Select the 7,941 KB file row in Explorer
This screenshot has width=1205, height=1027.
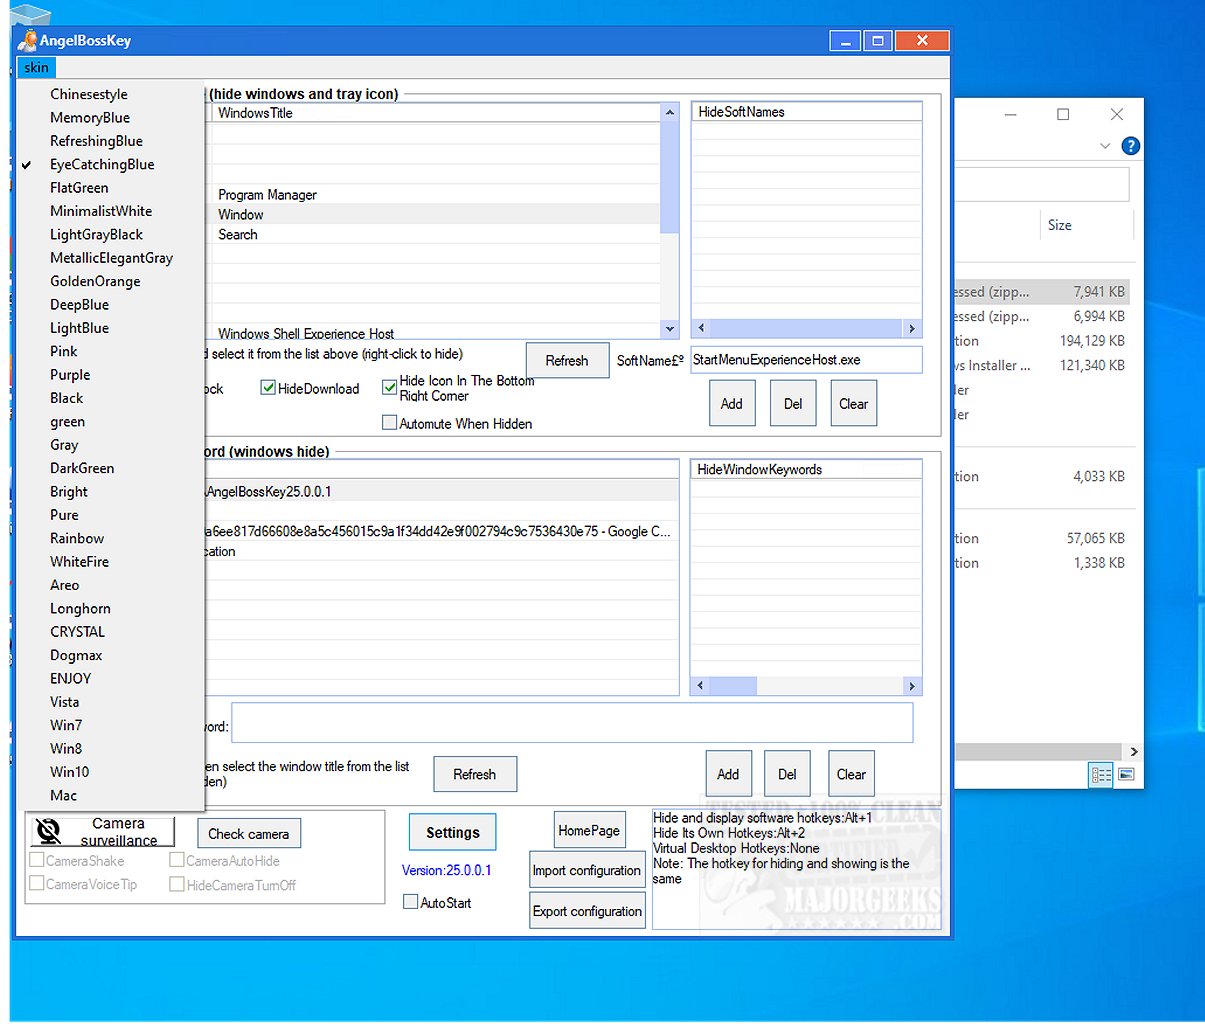tap(1041, 292)
